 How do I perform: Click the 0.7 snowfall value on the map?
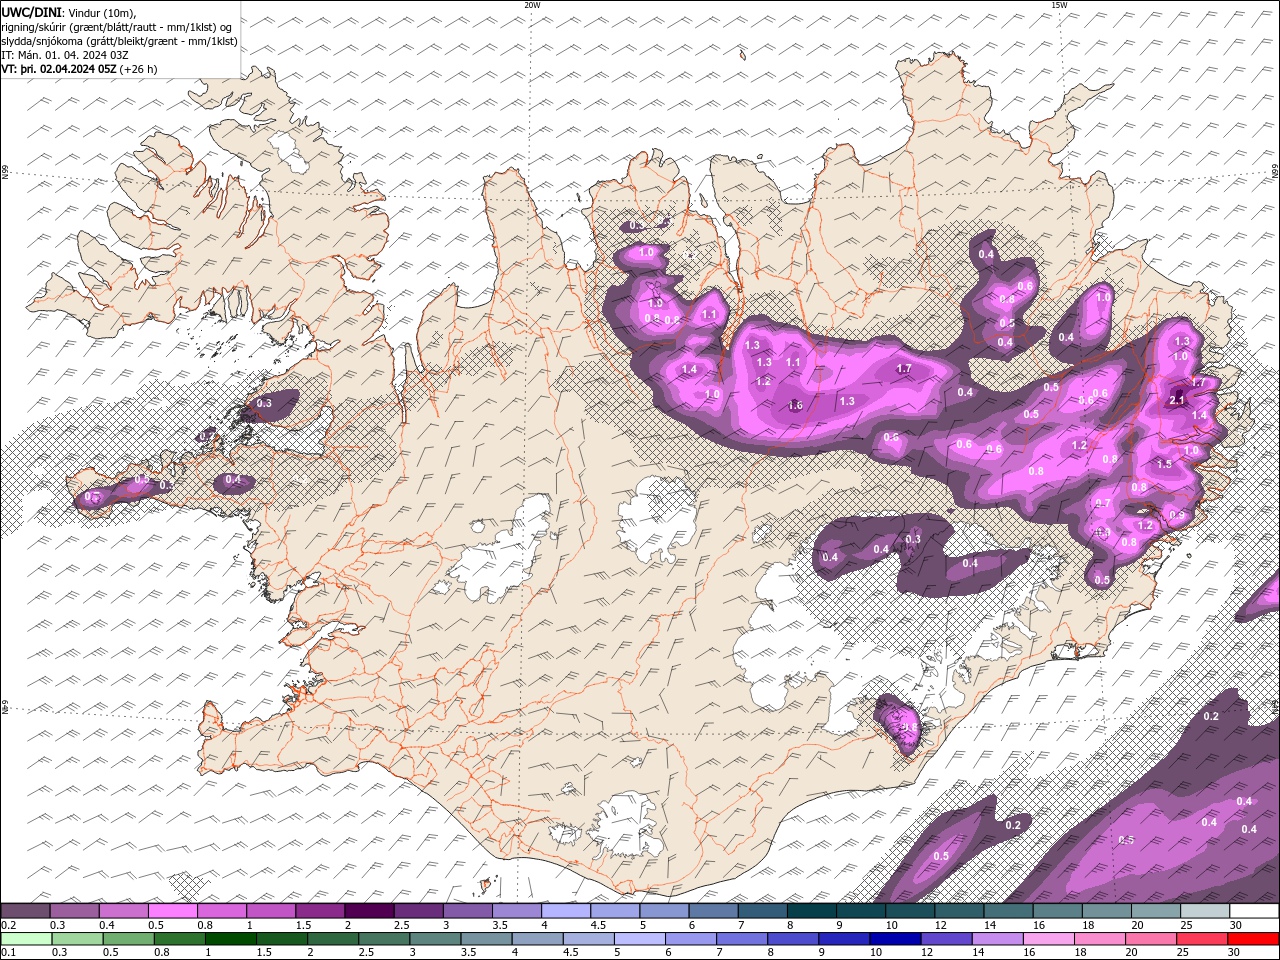1103,503
